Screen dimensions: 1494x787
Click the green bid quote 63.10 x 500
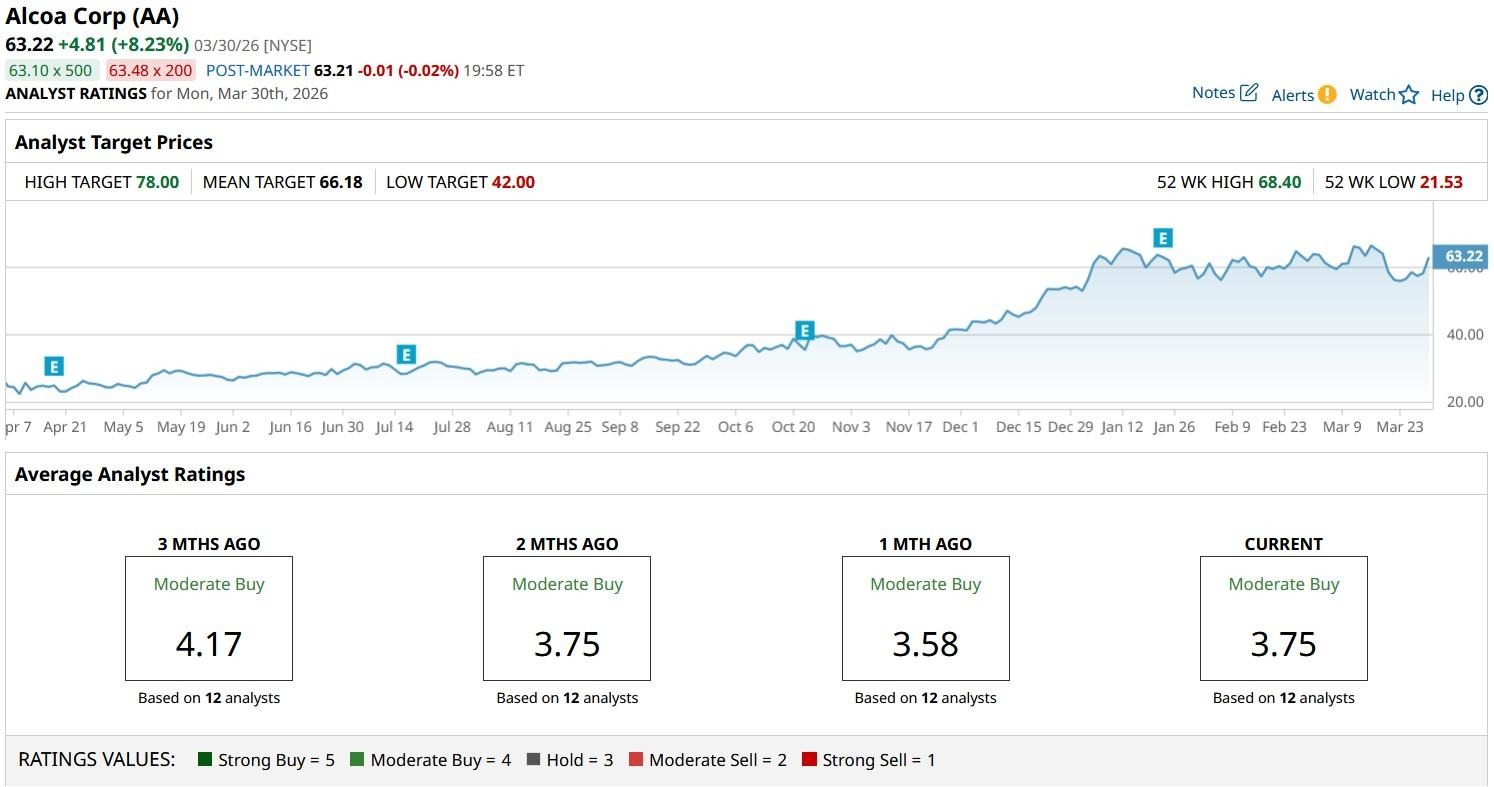pyautogui.click(x=51, y=70)
